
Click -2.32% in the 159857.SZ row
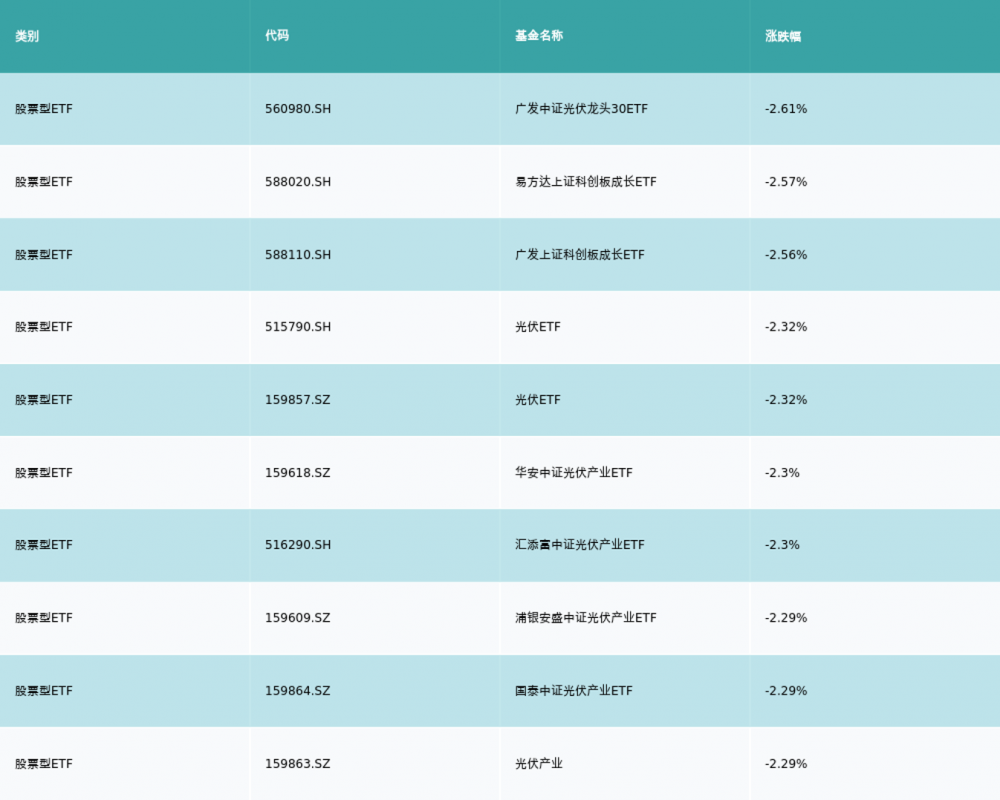click(x=786, y=400)
